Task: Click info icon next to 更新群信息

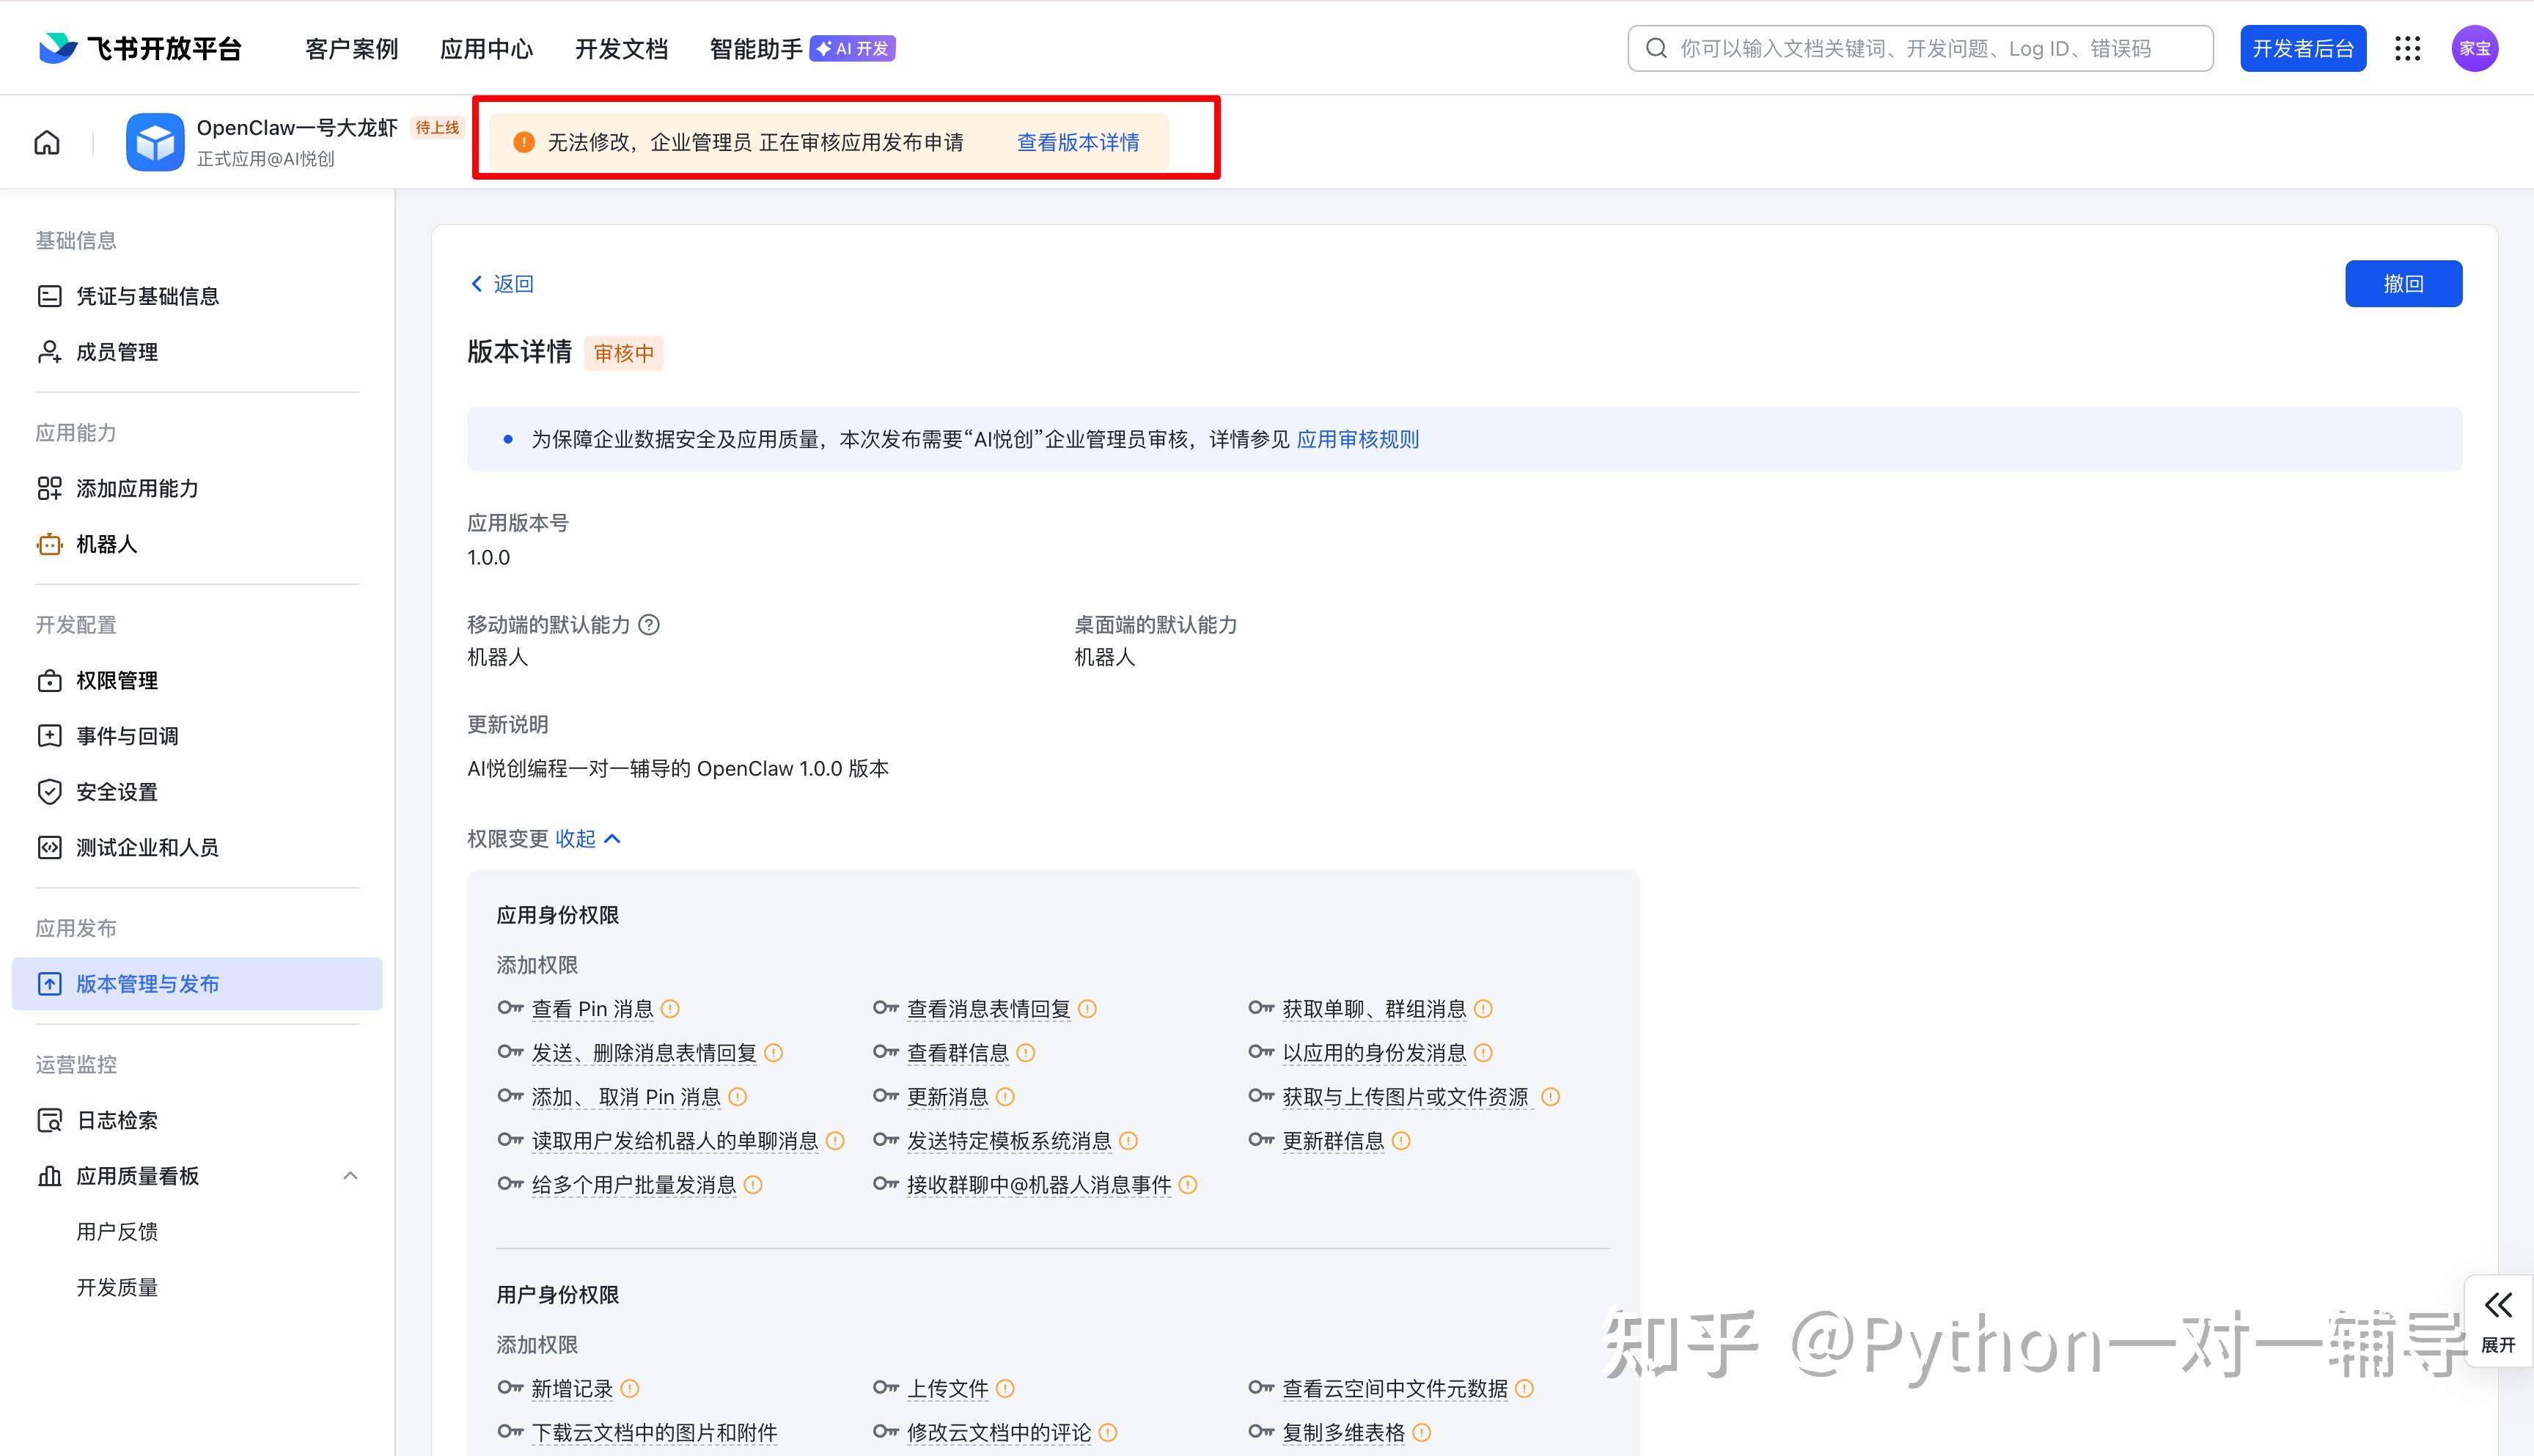Action: coord(1401,1141)
